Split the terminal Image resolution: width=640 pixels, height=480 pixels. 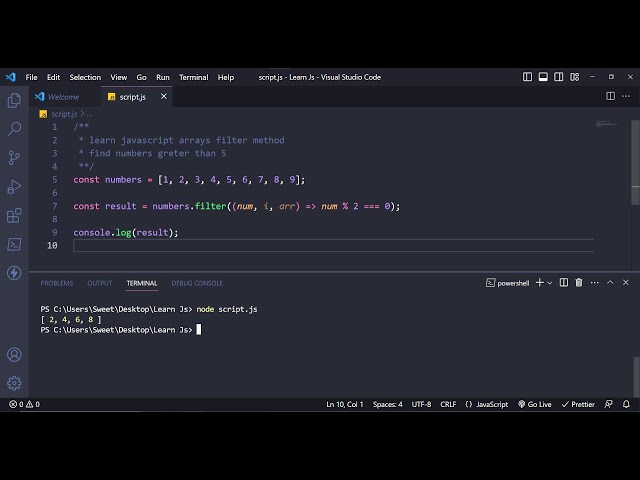pyautogui.click(x=564, y=282)
